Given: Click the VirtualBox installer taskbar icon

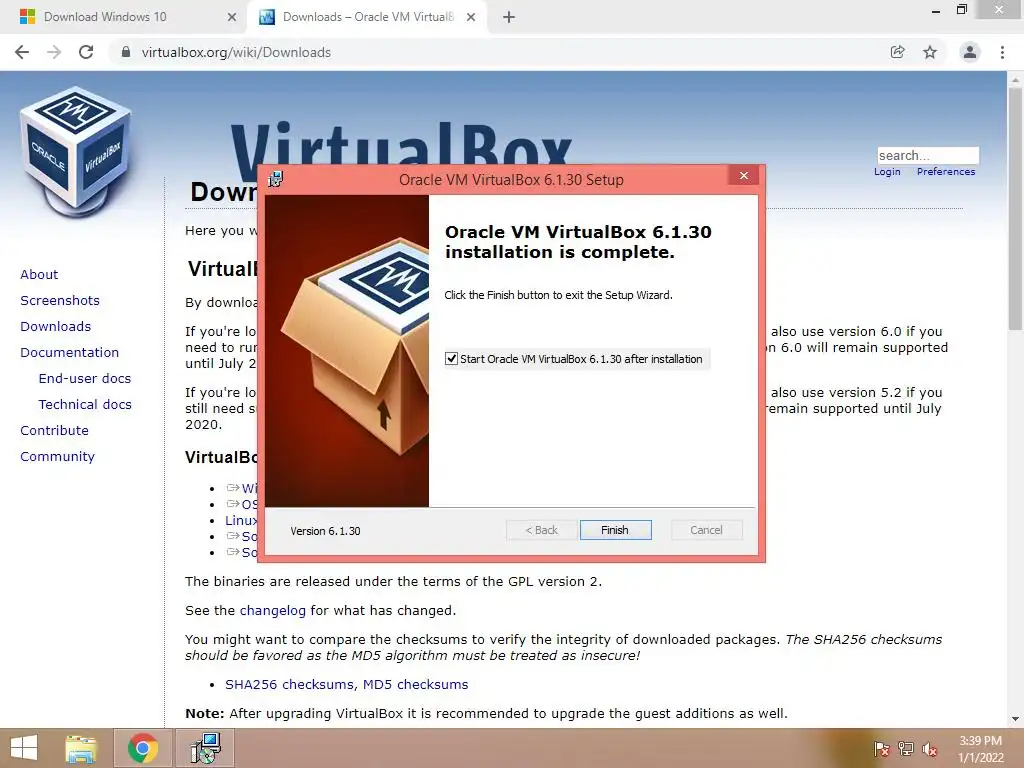Looking at the screenshot, I should (x=206, y=748).
